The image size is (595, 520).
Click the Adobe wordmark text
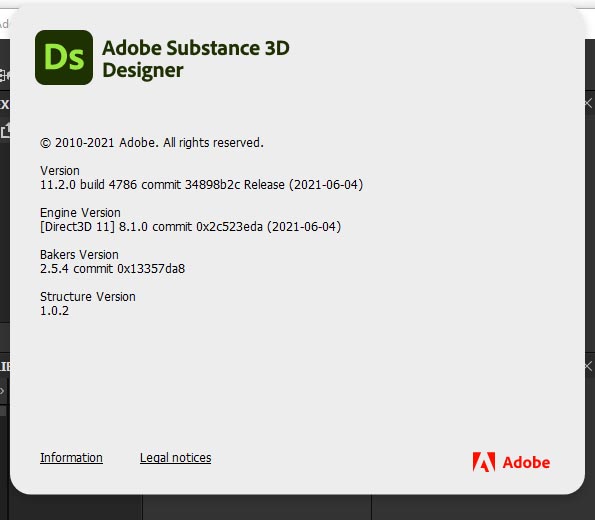click(526, 462)
